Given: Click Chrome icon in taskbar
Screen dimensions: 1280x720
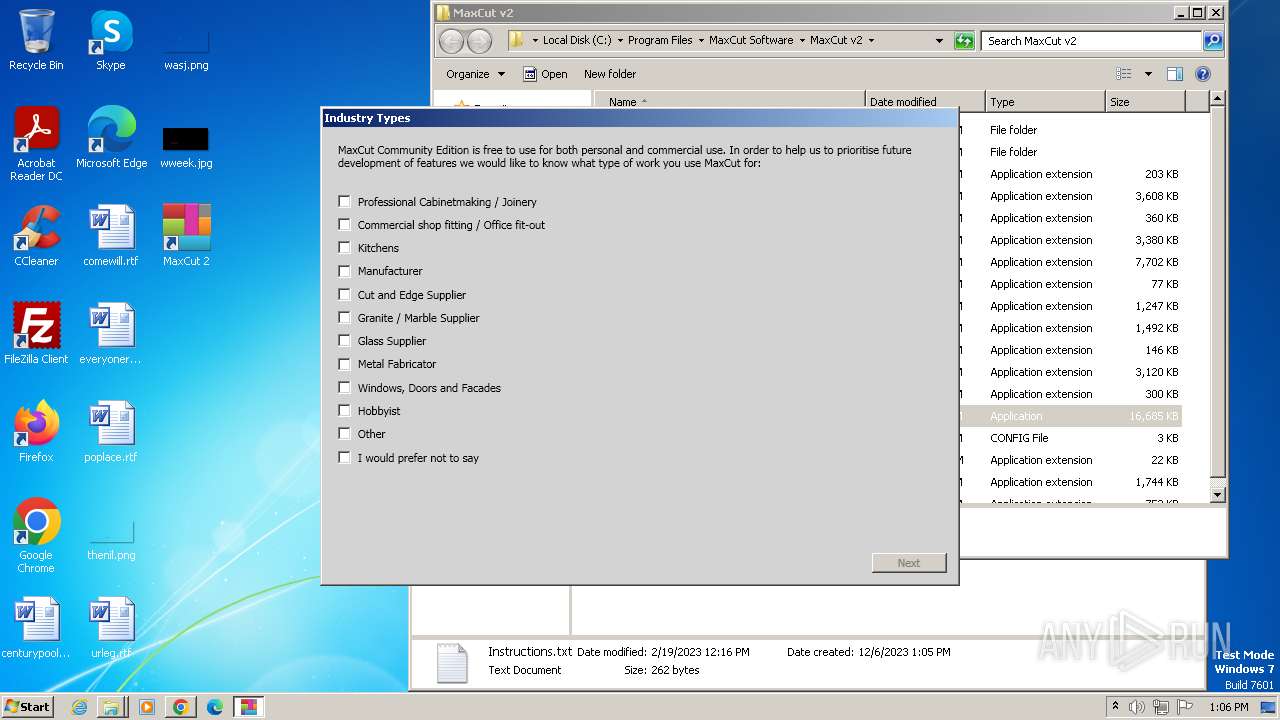Looking at the screenshot, I should (x=180, y=707).
